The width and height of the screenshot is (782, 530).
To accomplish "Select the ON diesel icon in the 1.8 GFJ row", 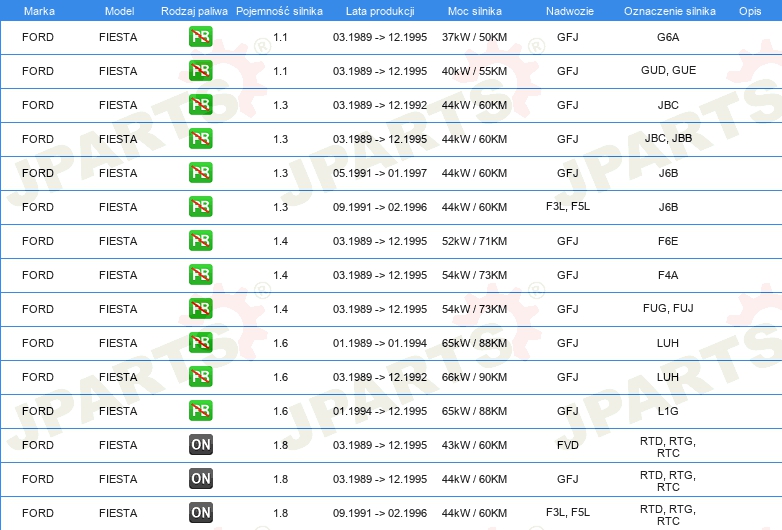I will (200, 479).
